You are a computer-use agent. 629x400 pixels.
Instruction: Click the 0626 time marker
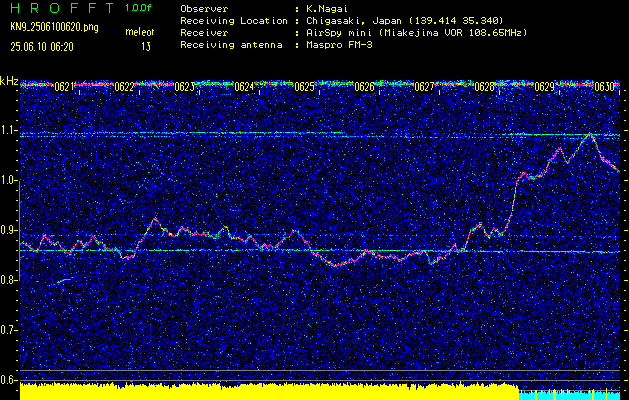[364, 87]
